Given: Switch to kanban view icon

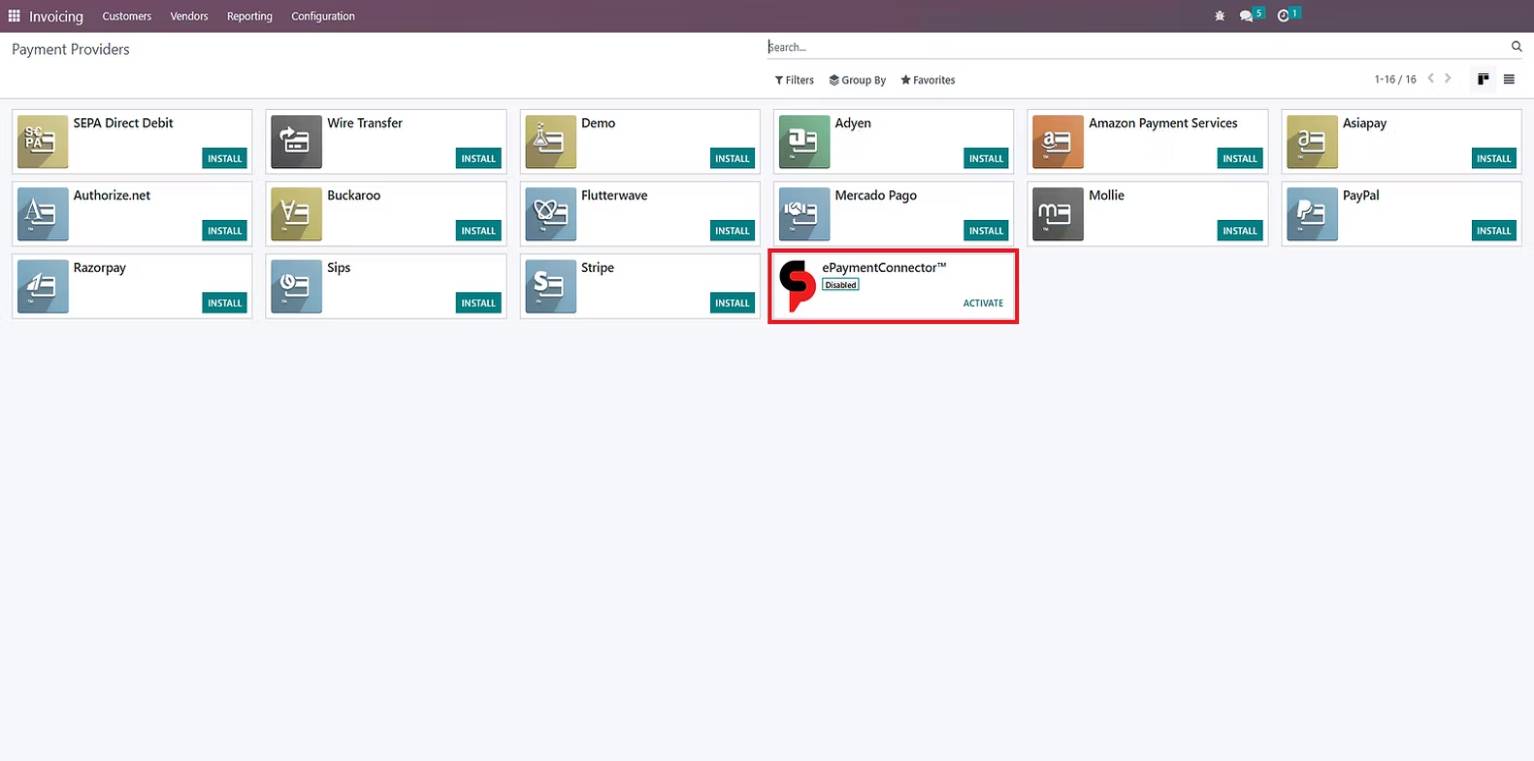Looking at the screenshot, I should point(1483,79).
